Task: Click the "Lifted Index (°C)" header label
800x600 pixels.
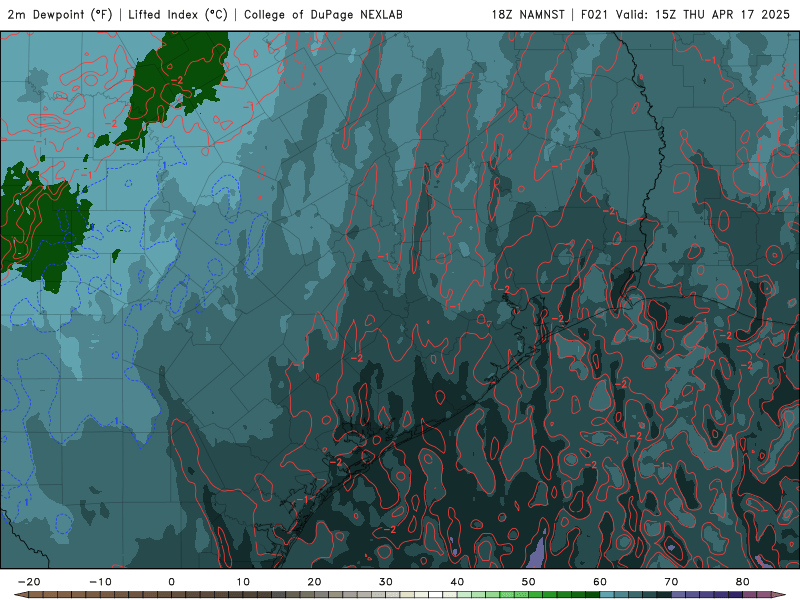Action: pyautogui.click(x=178, y=15)
